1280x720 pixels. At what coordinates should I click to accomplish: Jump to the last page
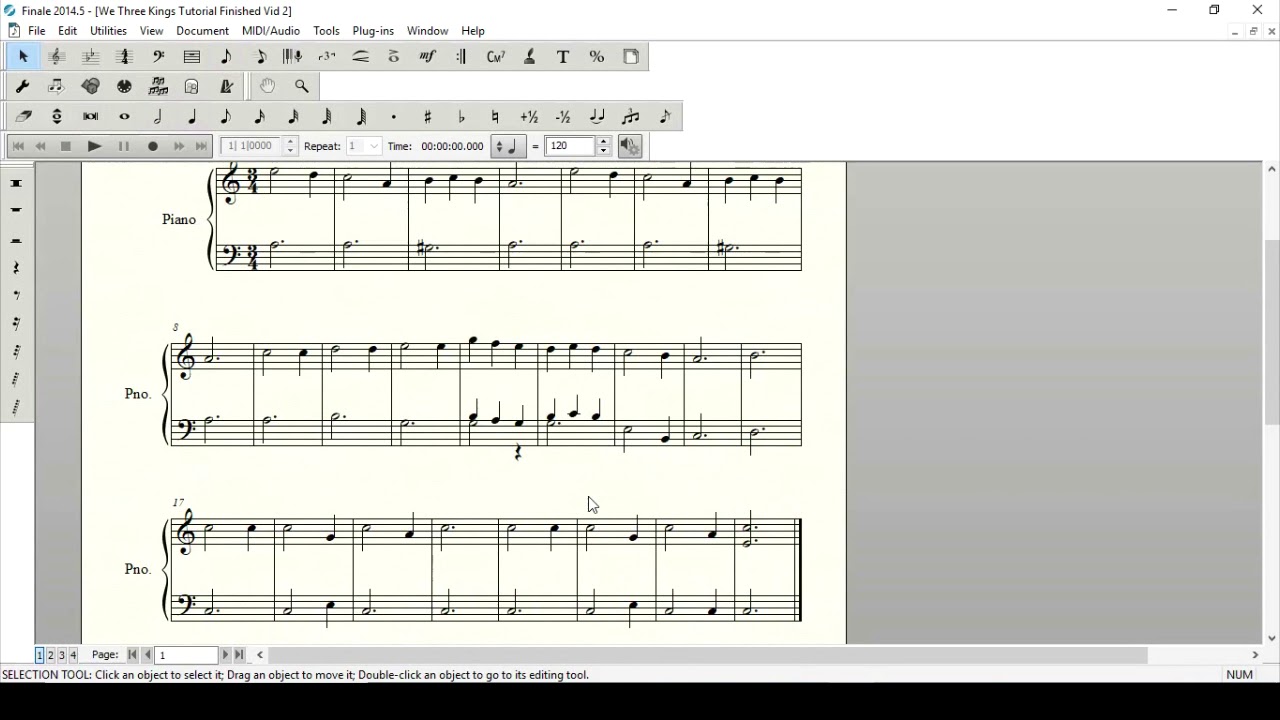pyautogui.click(x=240, y=655)
